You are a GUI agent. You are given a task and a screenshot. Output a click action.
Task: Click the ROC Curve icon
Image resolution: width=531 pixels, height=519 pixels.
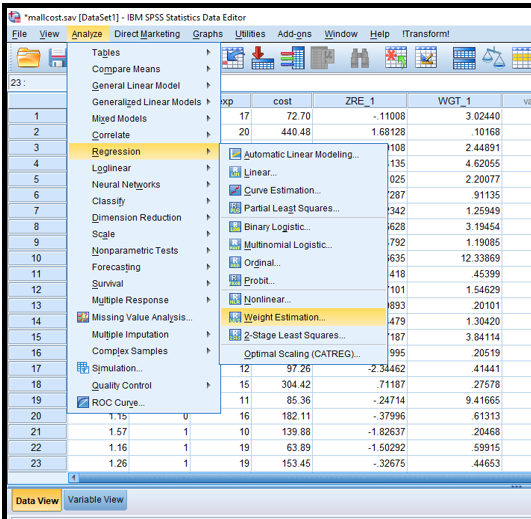tap(83, 402)
